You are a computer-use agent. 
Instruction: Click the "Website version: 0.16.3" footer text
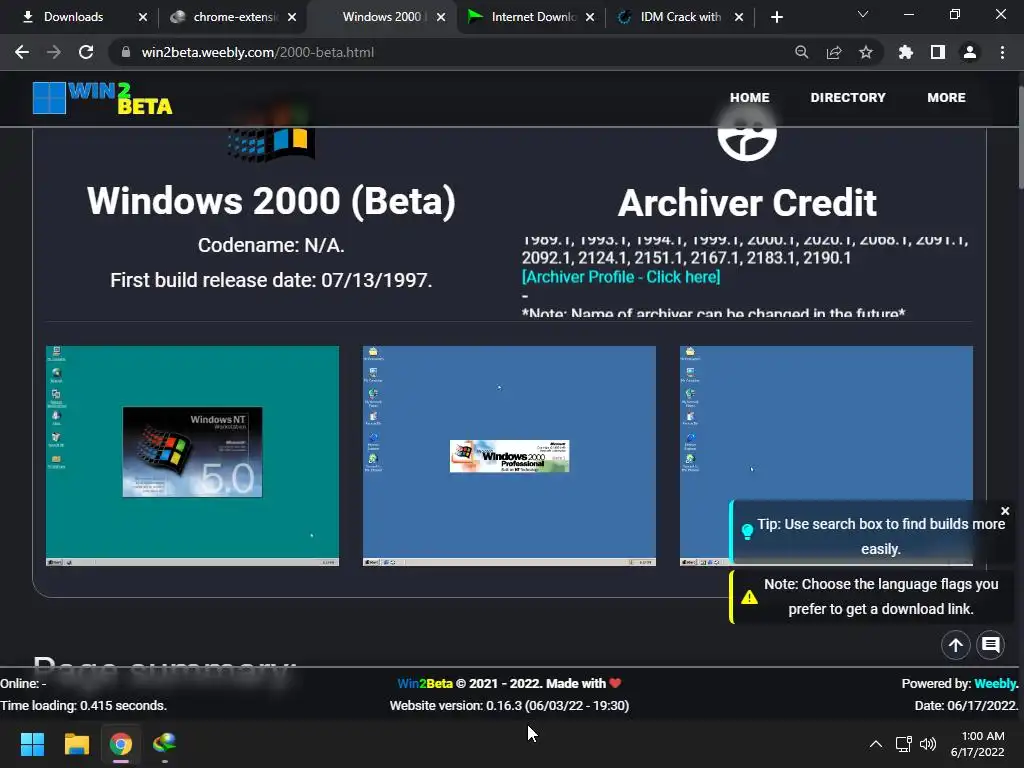click(509, 705)
